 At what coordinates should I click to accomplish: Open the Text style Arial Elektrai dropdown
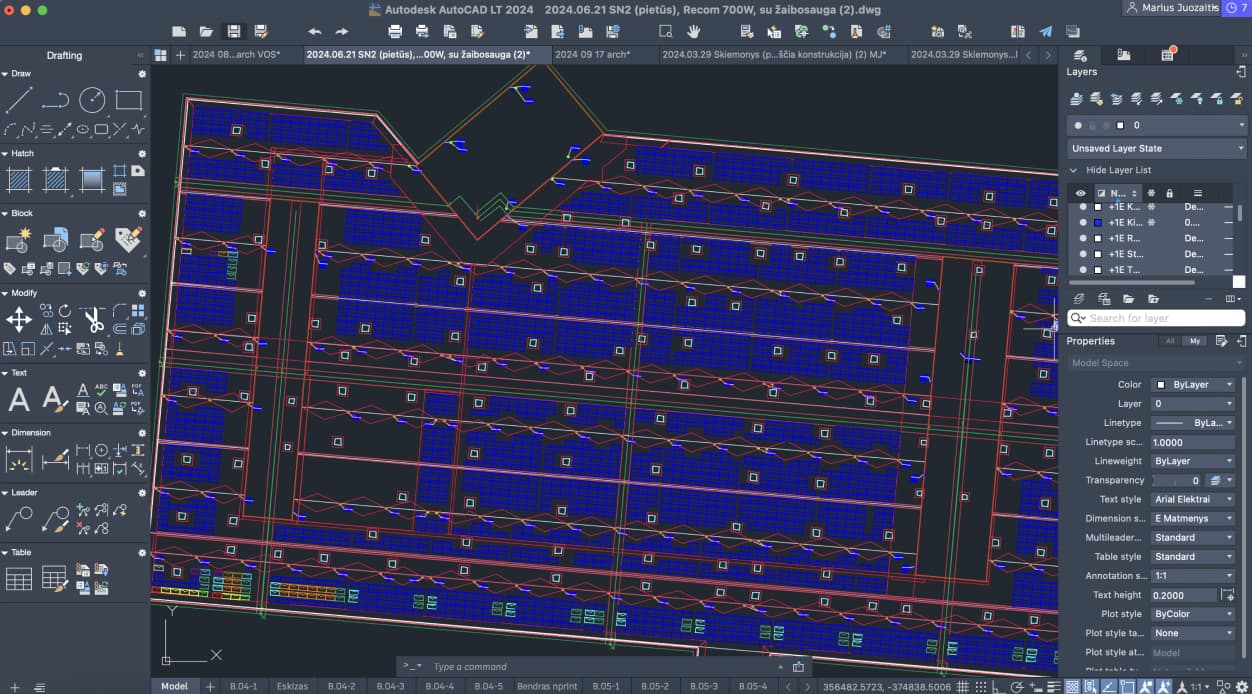pos(1192,499)
